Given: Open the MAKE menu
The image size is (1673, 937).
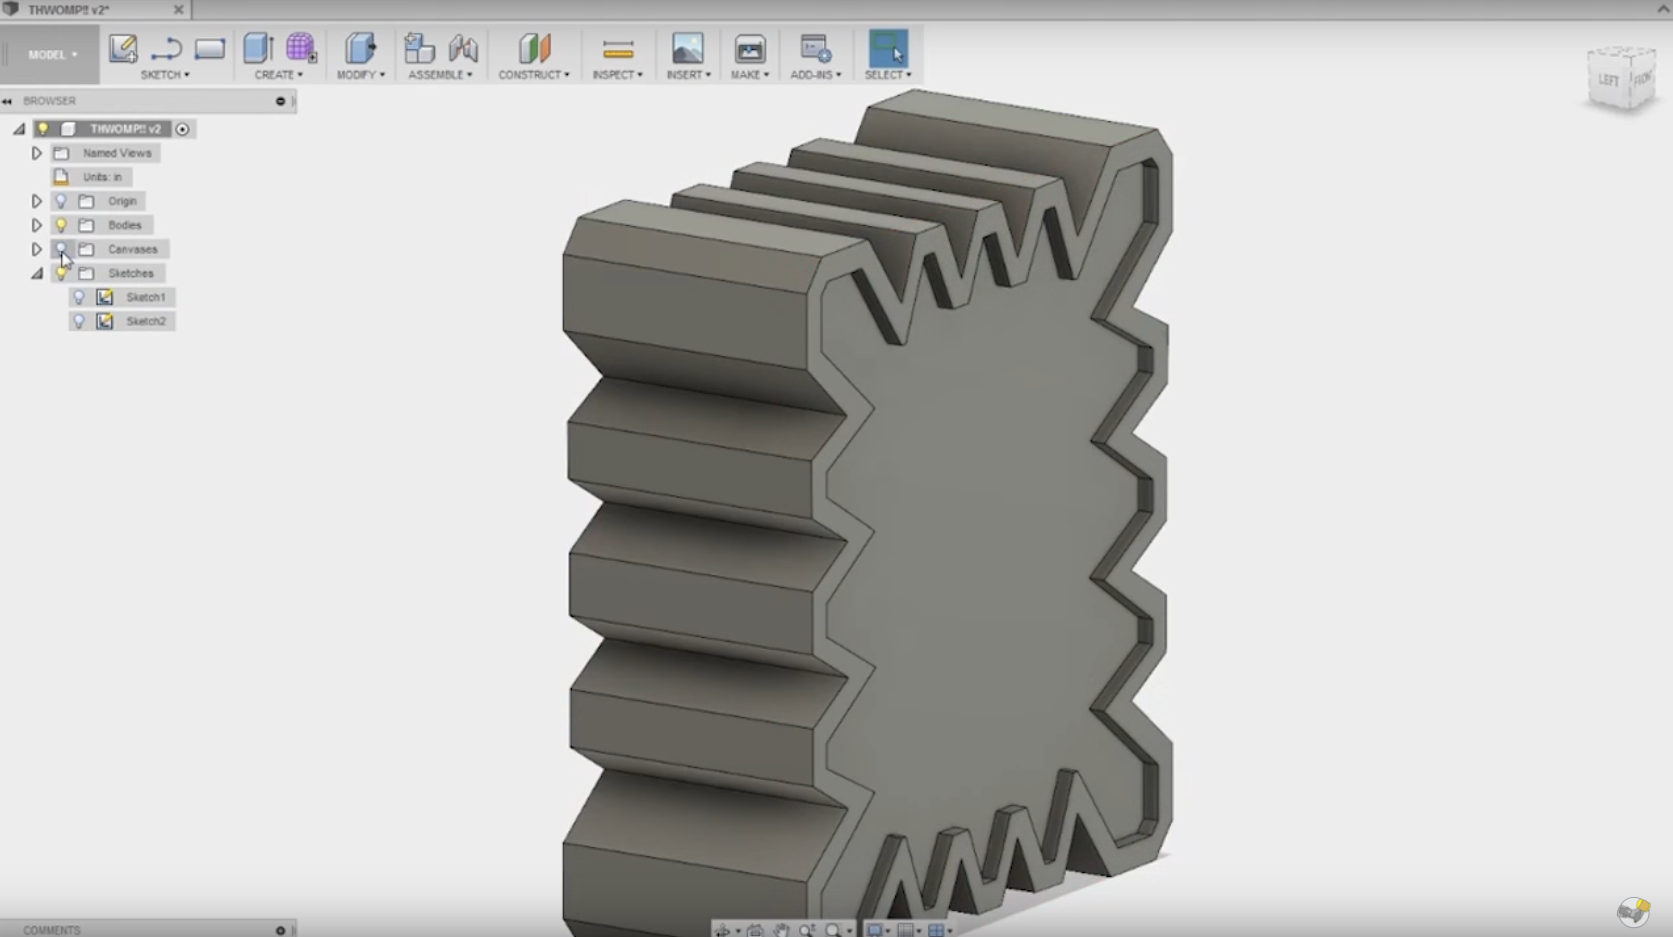Looking at the screenshot, I should pos(750,75).
